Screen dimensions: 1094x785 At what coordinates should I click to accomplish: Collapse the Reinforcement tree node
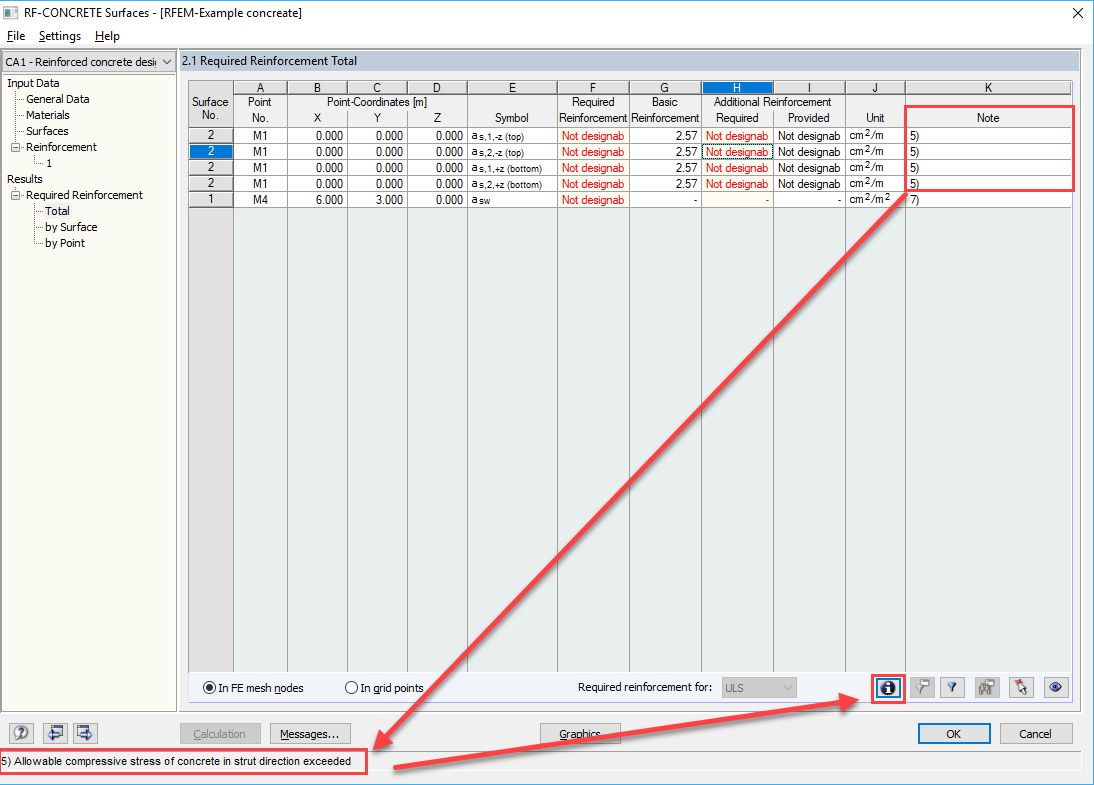15,147
